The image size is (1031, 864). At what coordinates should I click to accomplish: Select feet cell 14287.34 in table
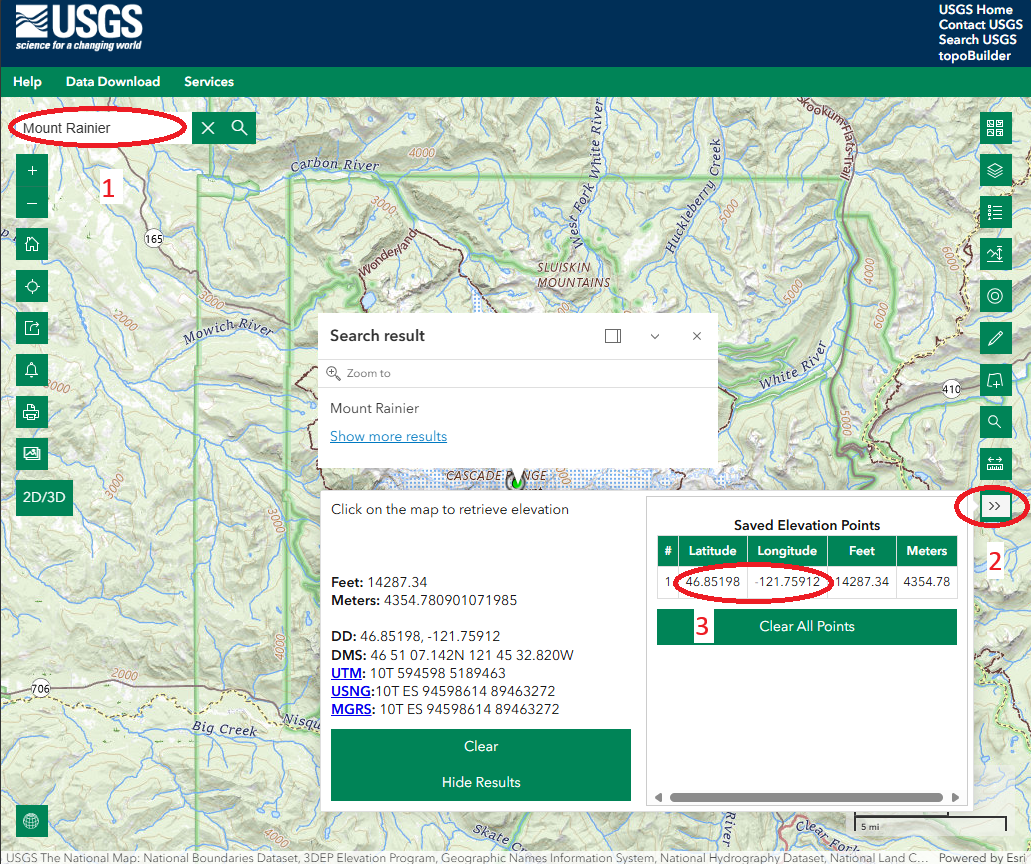point(861,582)
